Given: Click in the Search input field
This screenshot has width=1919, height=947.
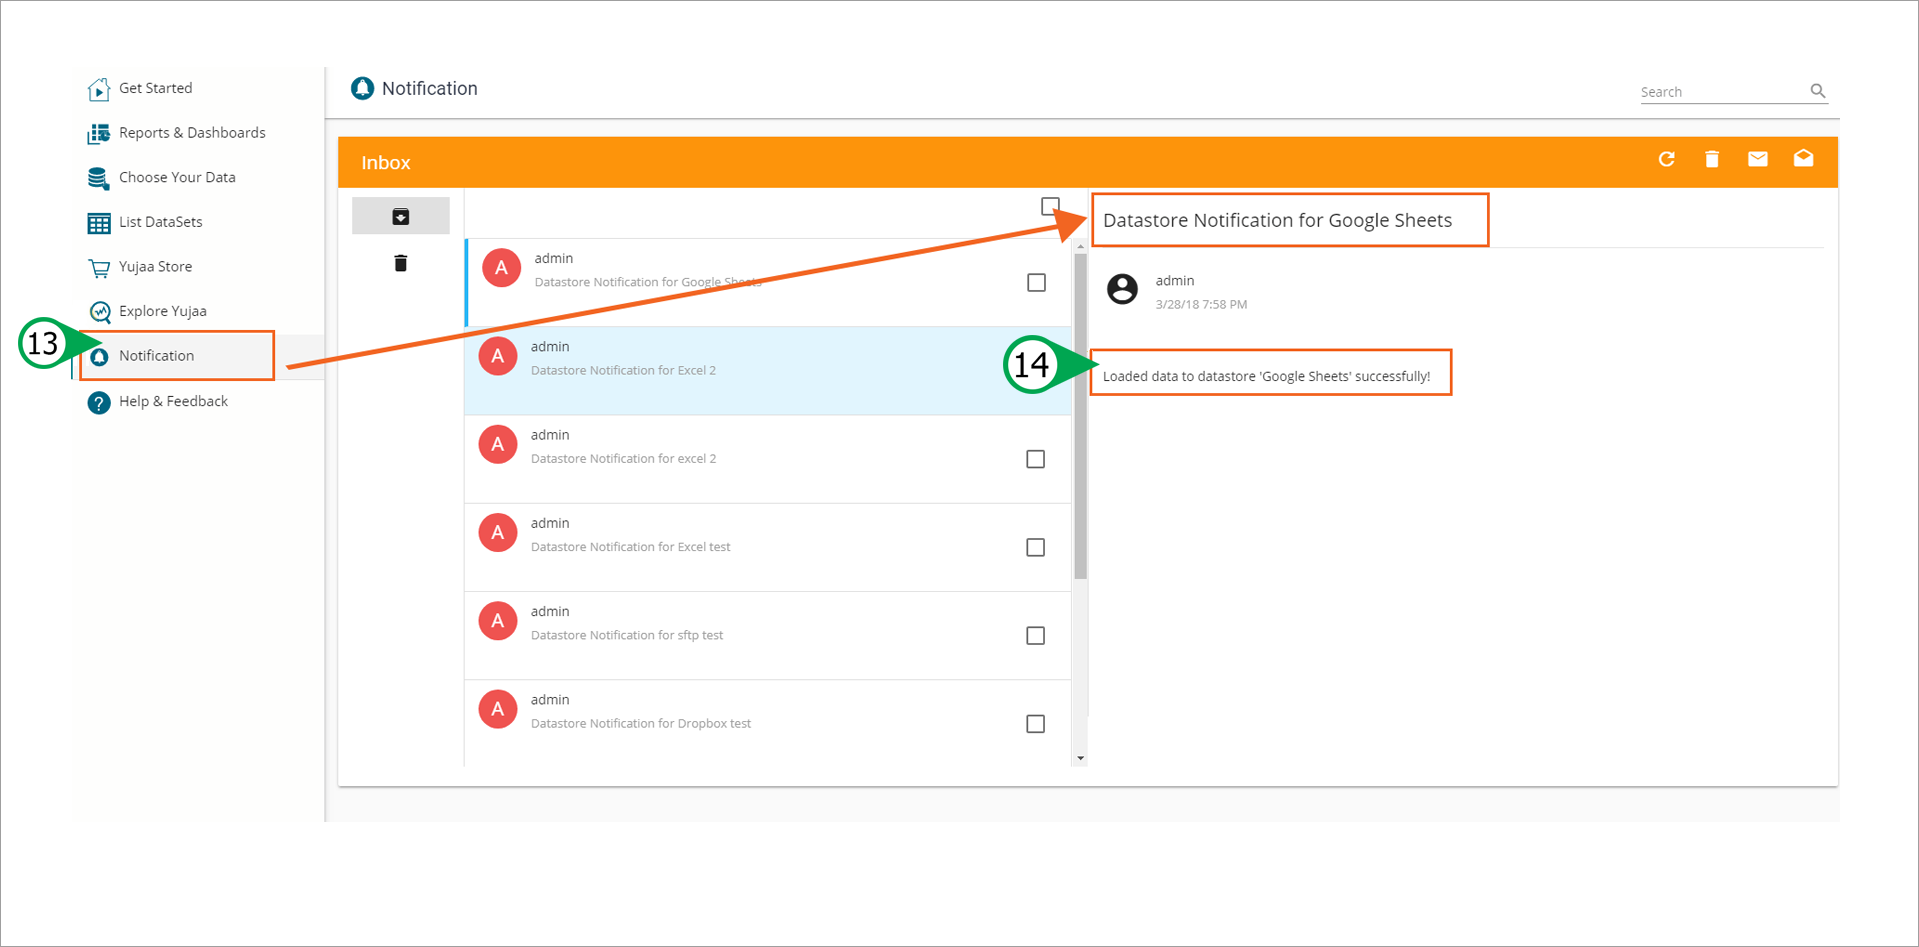Looking at the screenshot, I should [1720, 92].
